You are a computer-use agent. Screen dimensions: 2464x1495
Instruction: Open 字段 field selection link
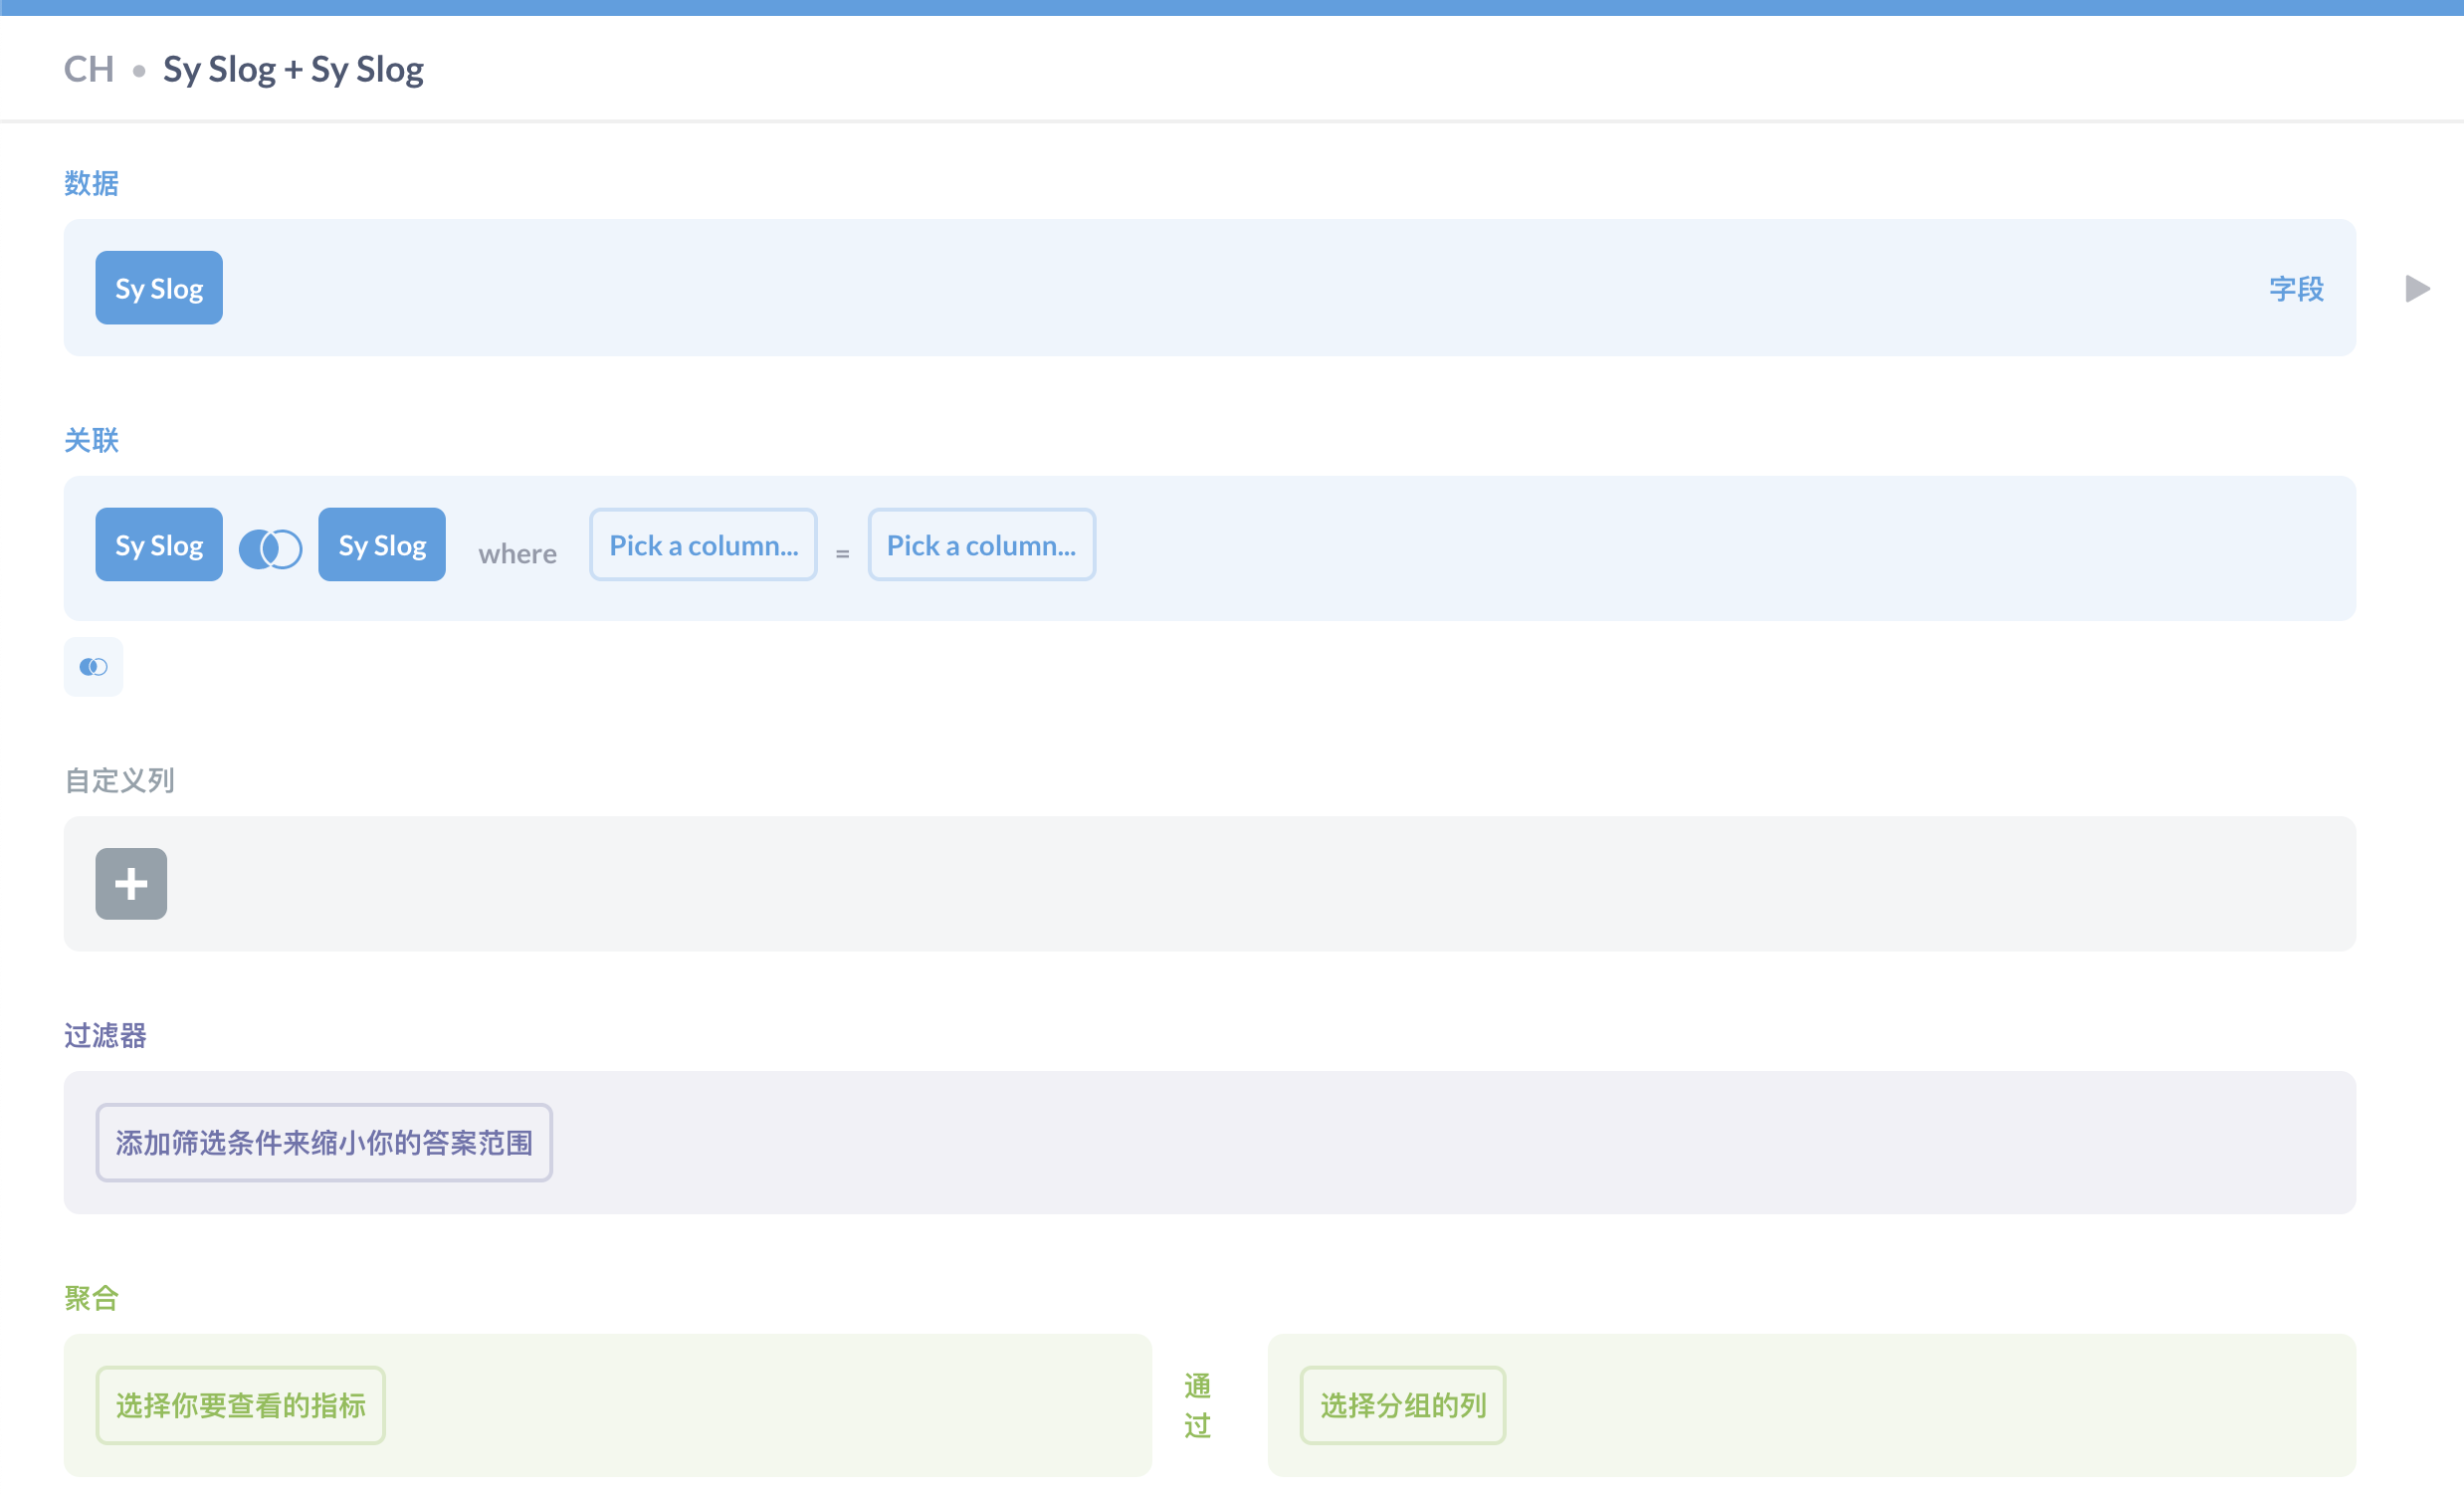tap(2296, 289)
